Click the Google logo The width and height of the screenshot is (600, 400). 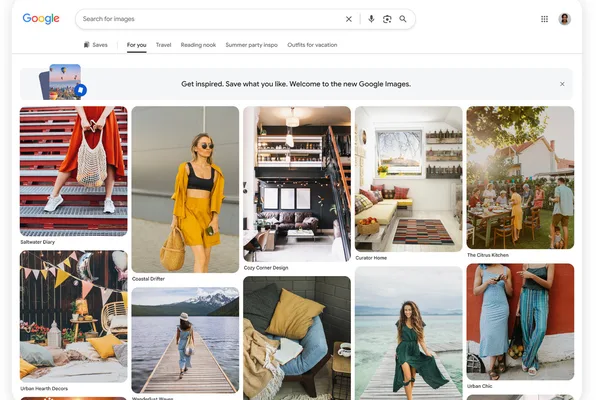(41, 18)
